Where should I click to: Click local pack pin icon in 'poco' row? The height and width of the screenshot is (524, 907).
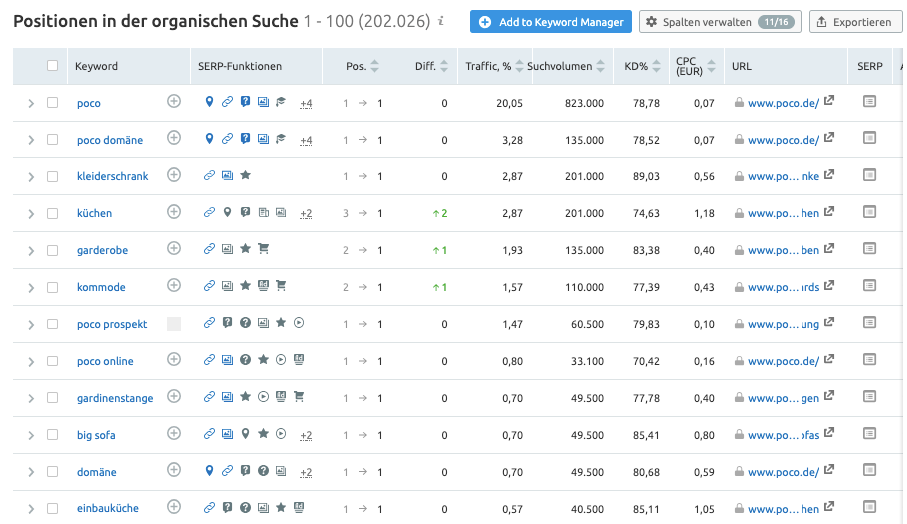pyautogui.click(x=209, y=102)
